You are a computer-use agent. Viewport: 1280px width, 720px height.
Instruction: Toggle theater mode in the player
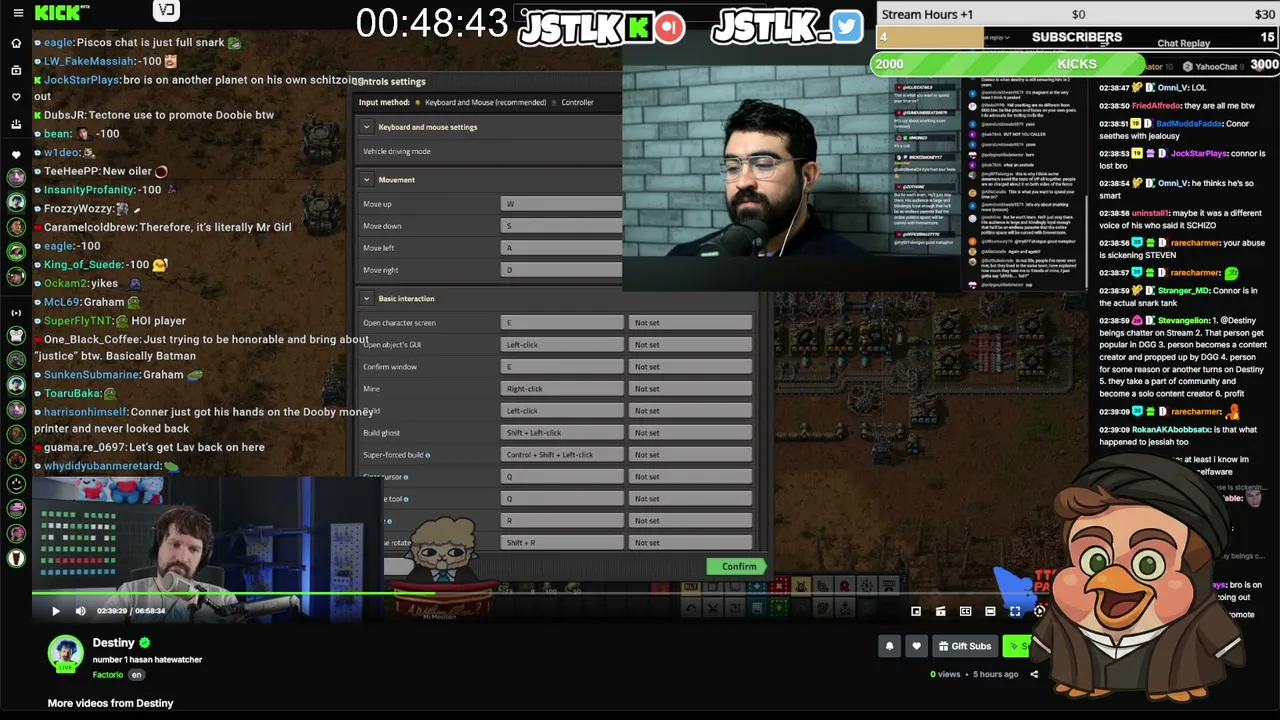(990, 611)
